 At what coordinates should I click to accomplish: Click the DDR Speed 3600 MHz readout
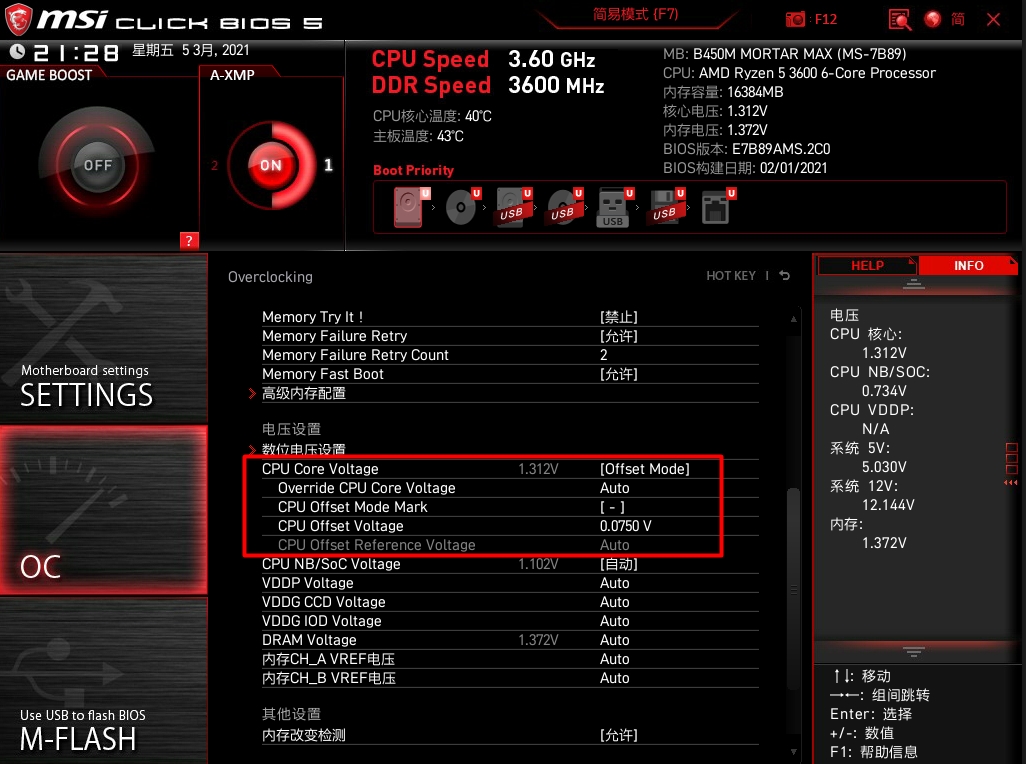(x=488, y=85)
